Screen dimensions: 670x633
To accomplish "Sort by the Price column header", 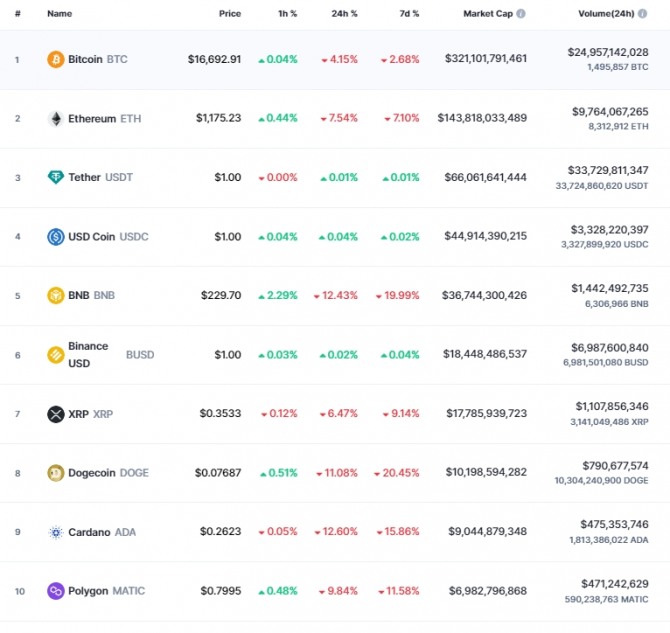I will pyautogui.click(x=230, y=14).
